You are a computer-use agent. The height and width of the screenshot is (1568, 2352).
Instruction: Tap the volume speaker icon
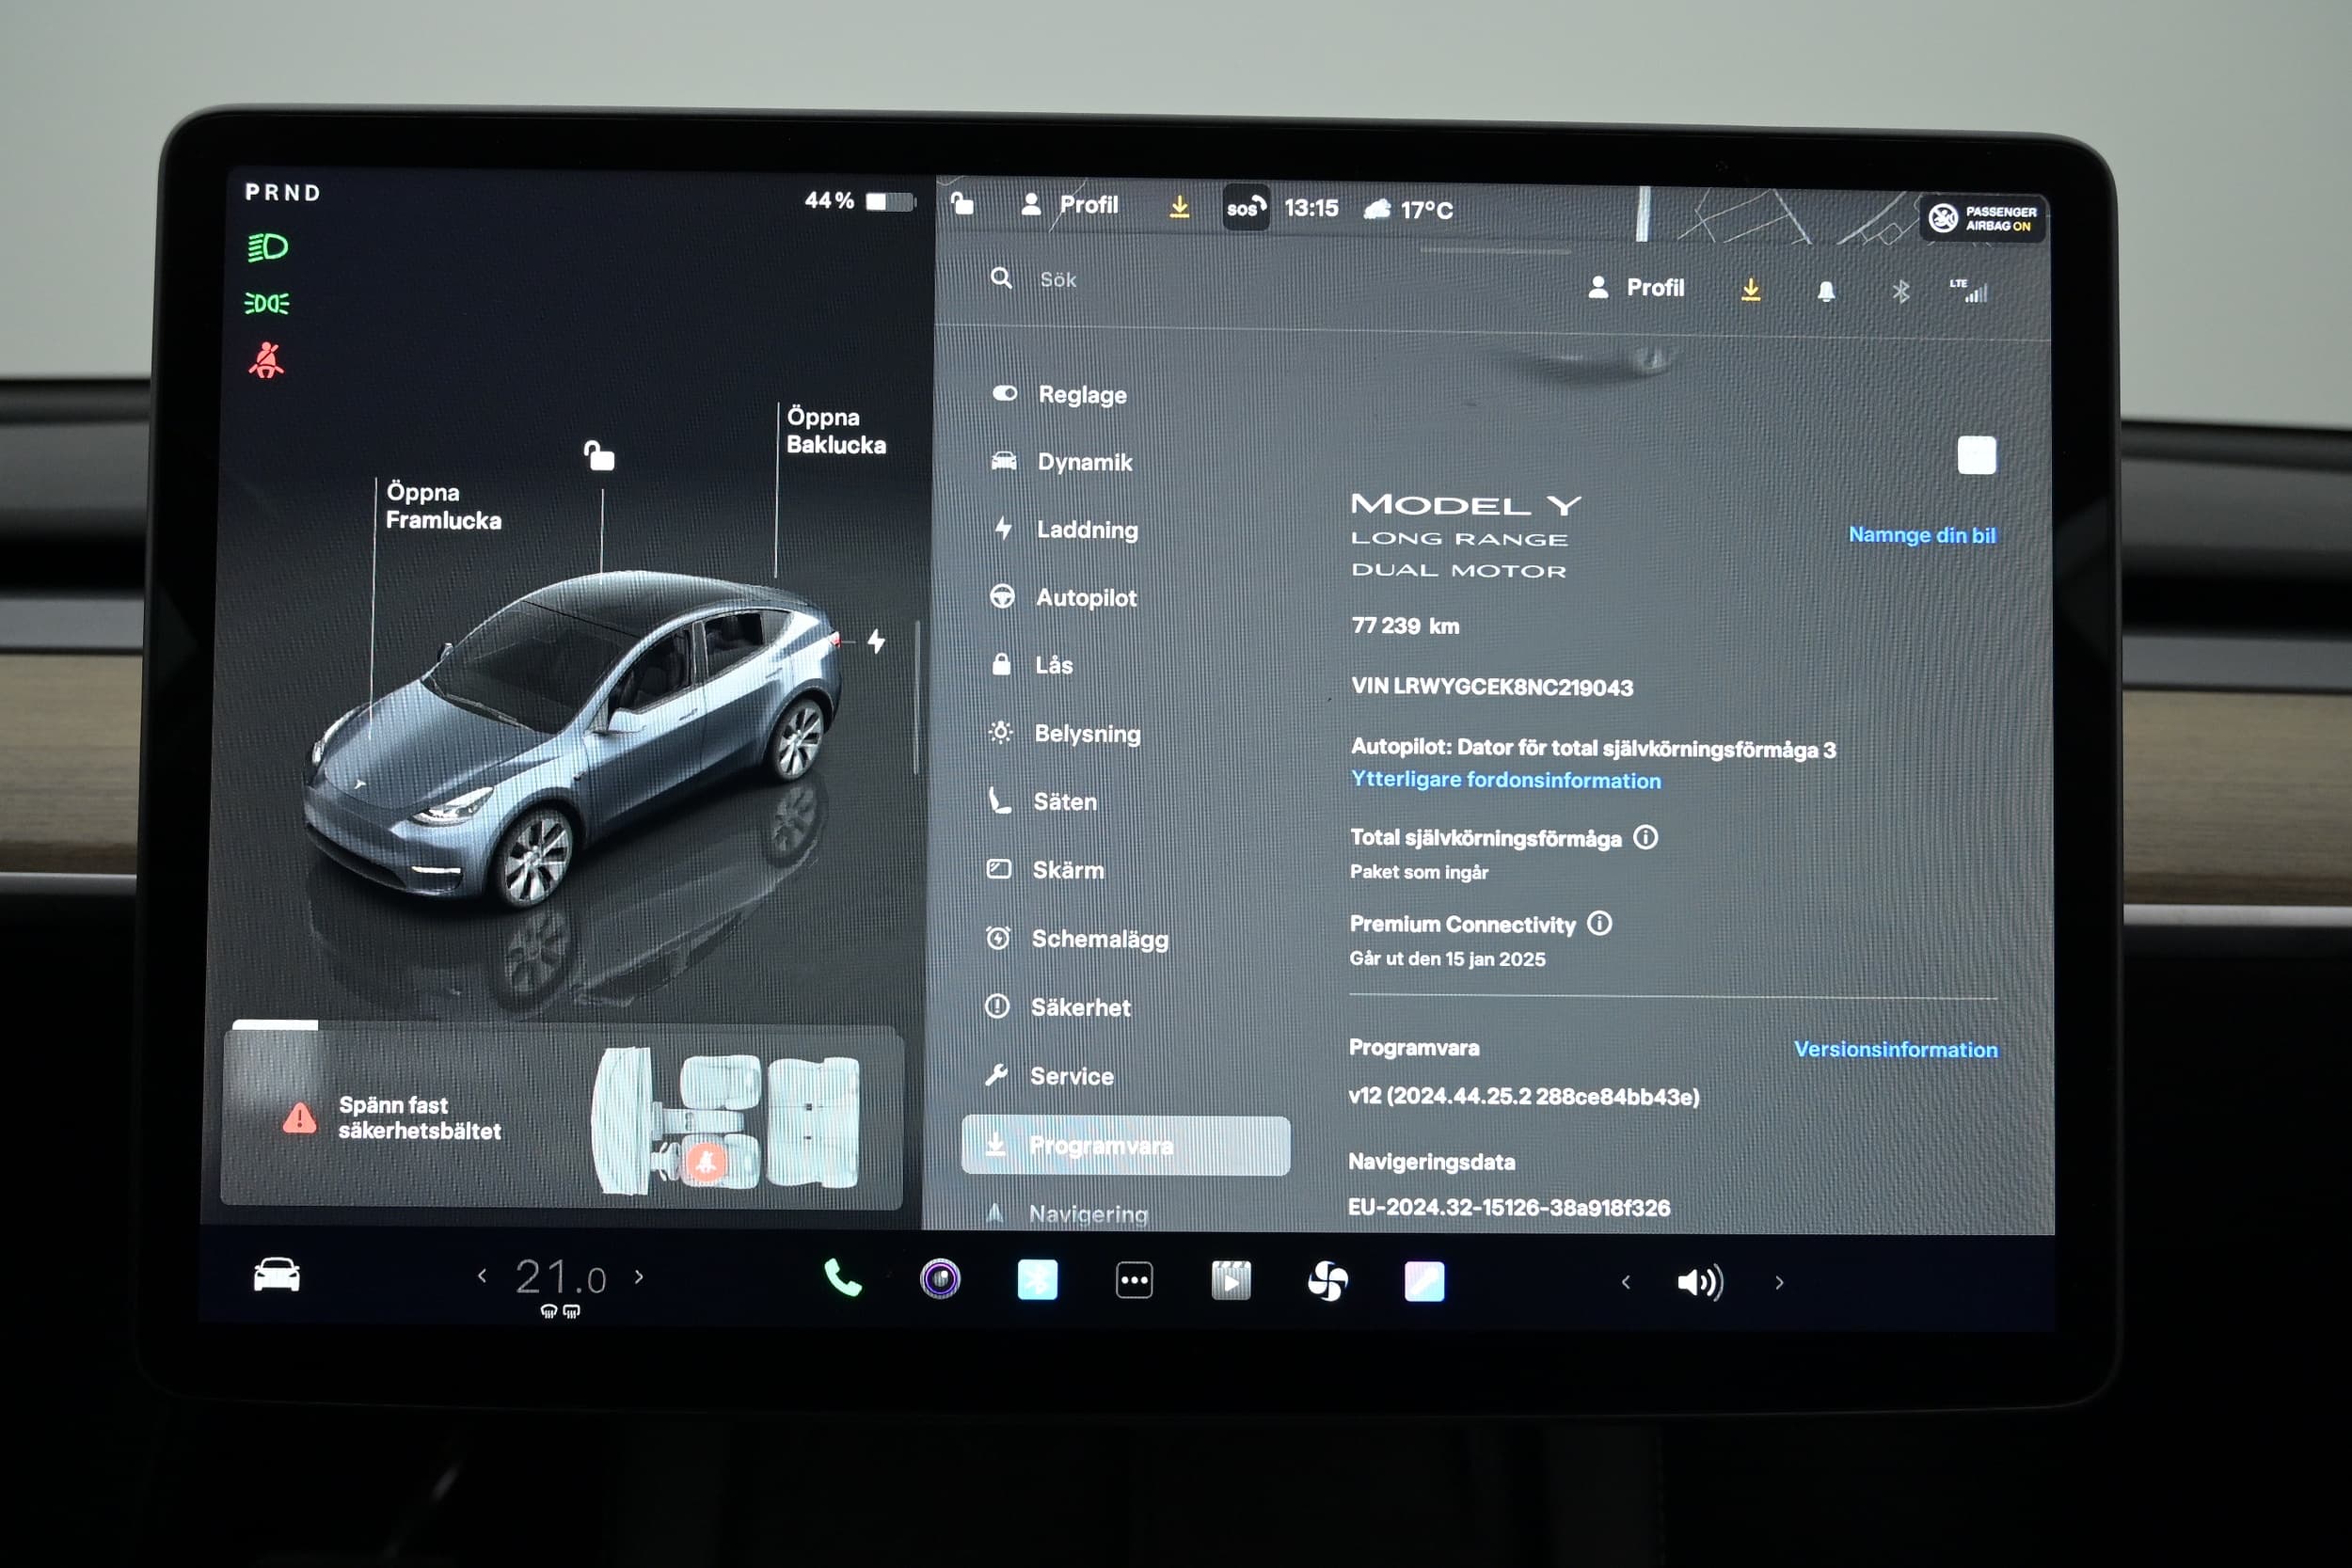point(1701,1283)
